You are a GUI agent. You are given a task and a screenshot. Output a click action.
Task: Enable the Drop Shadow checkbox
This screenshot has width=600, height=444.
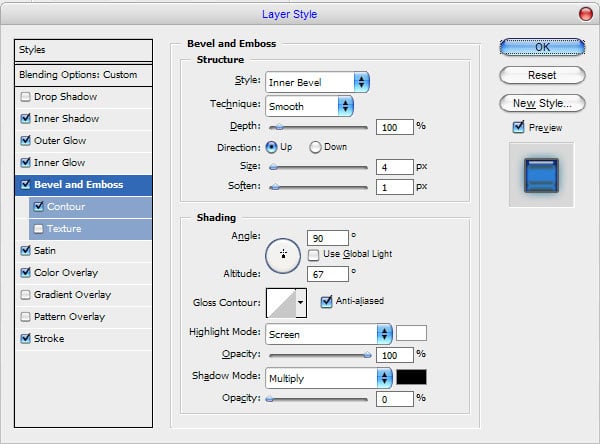pyautogui.click(x=25, y=97)
